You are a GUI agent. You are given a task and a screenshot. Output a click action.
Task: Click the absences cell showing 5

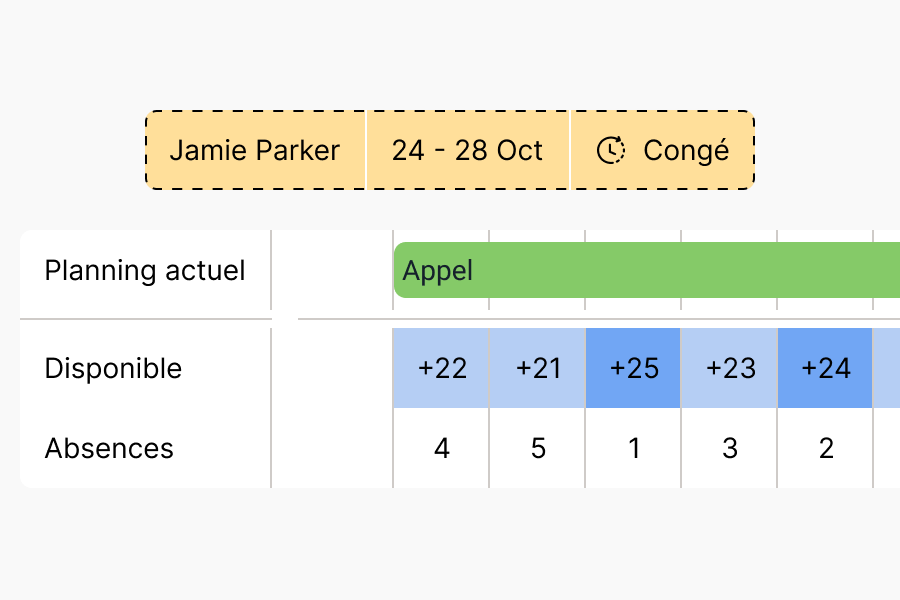coord(538,448)
